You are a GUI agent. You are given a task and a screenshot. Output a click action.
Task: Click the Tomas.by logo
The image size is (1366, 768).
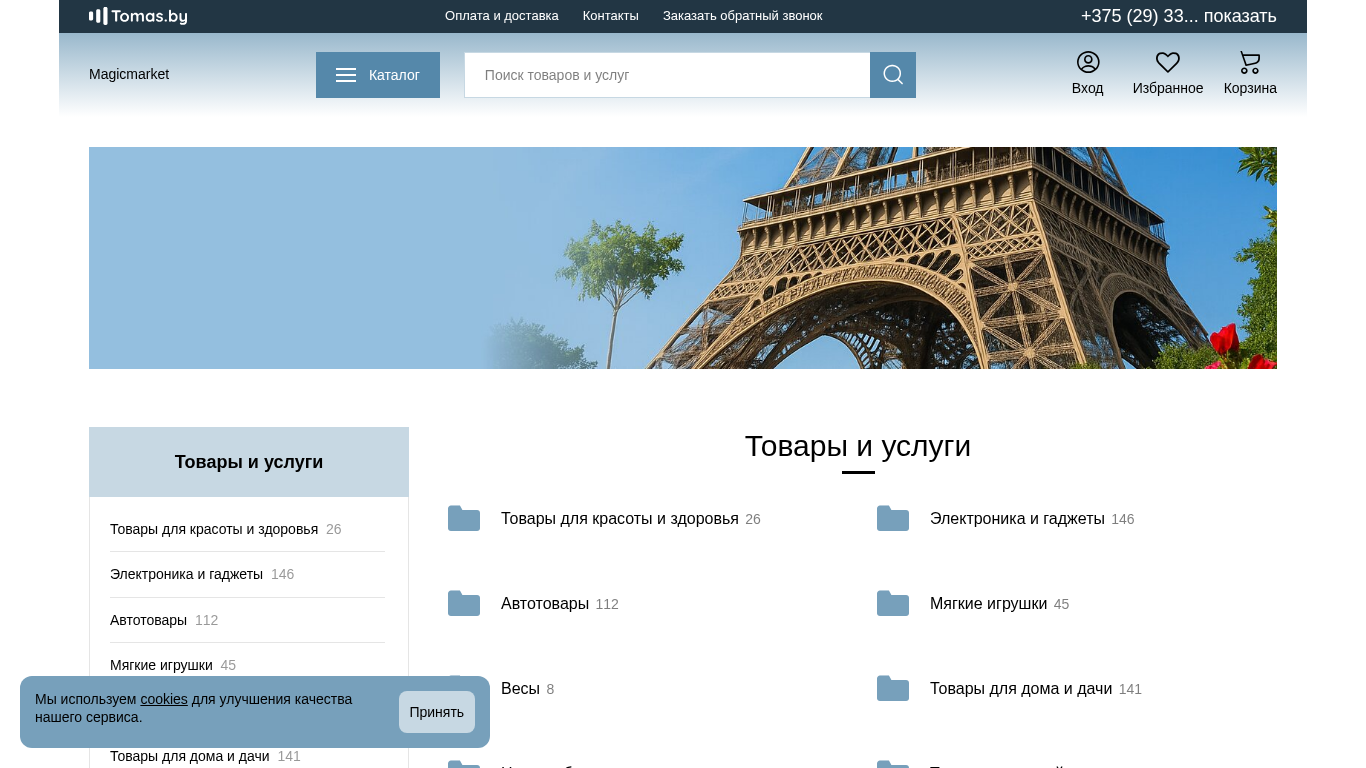pyautogui.click(x=138, y=16)
